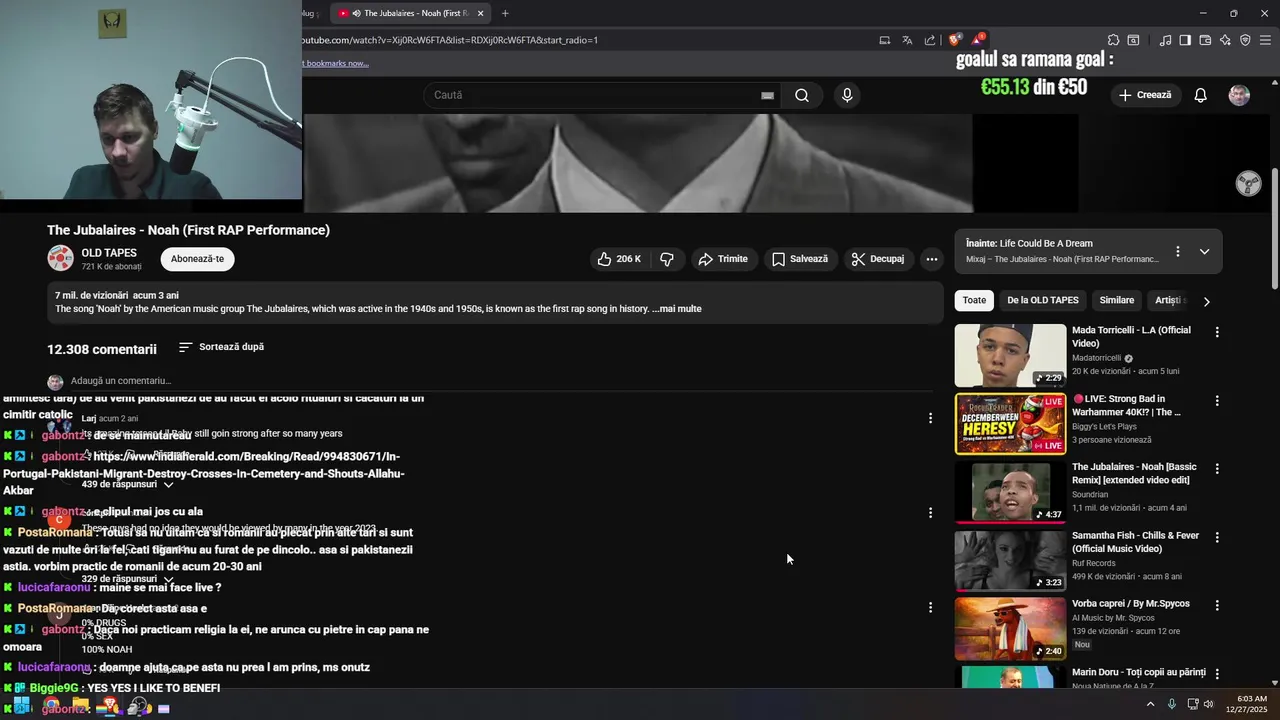Open Mada Torricelli L.A video thumbnail
This screenshot has height=720, width=1280.
[x=1010, y=355]
